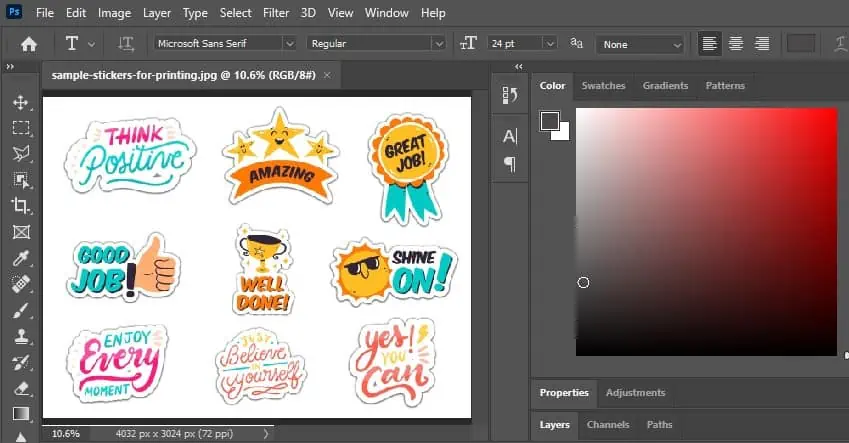
Task: Select the Move tool
Action: (20, 102)
